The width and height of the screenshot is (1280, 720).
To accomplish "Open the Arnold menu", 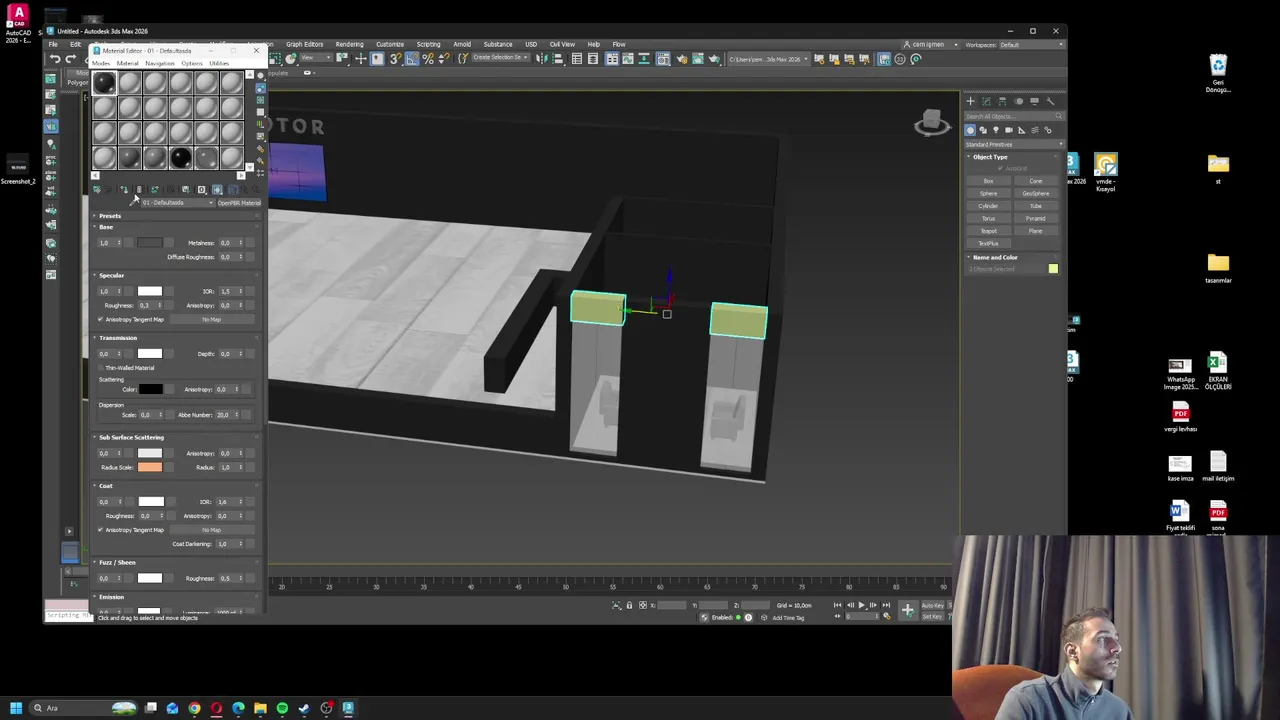I will (462, 45).
